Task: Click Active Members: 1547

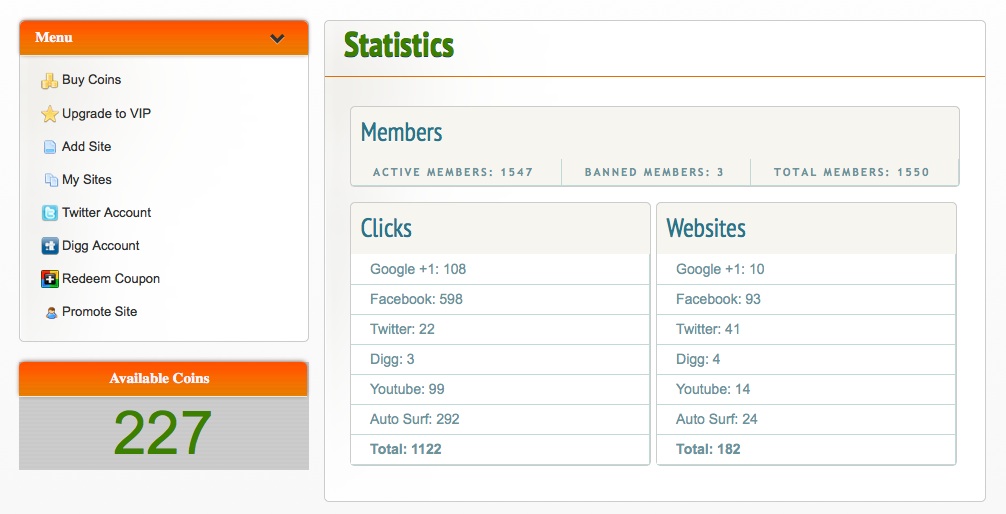Action: [x=453, y=172]
